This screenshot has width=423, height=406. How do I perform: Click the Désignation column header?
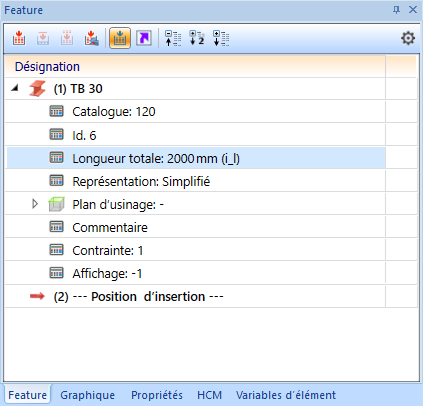click(x=195, y=67)
